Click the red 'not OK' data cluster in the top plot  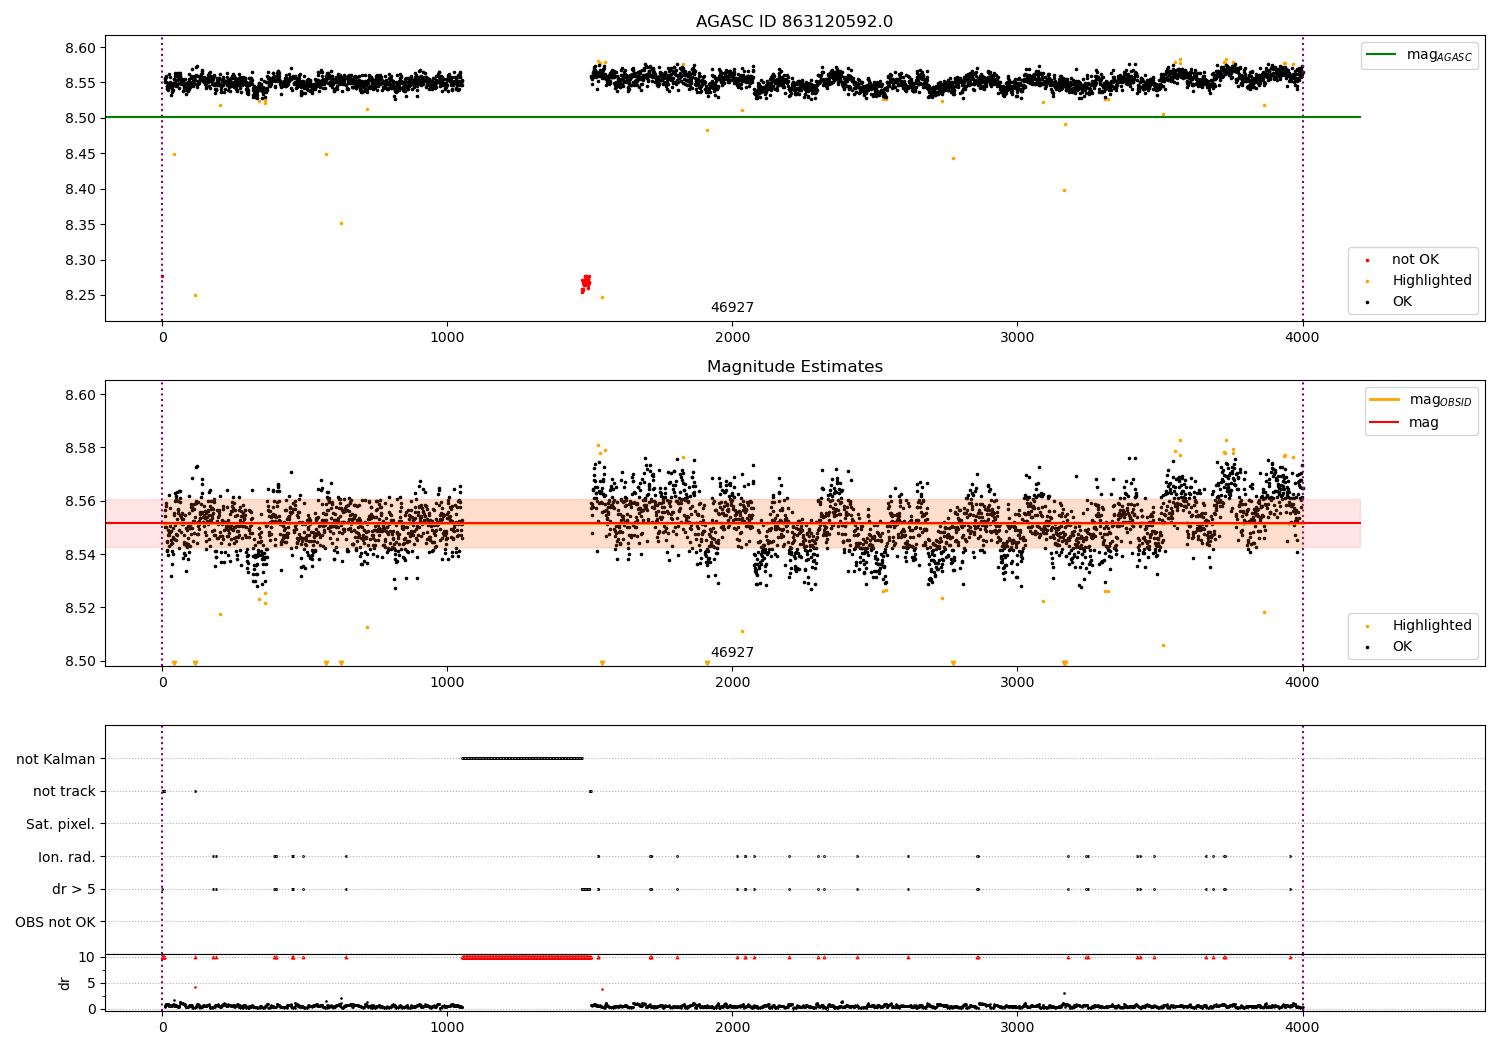pyautogui.click(x=586, y=283)
